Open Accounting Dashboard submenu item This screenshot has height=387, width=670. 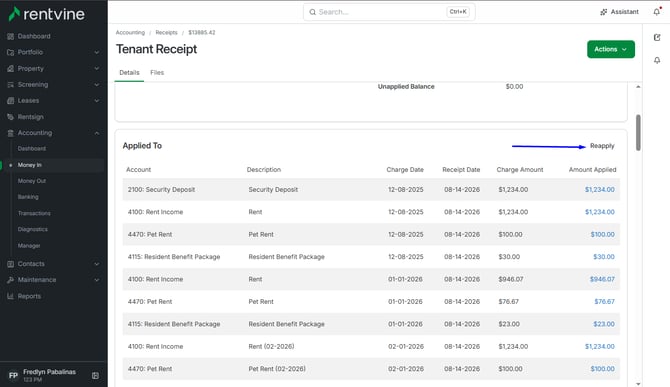32,149
